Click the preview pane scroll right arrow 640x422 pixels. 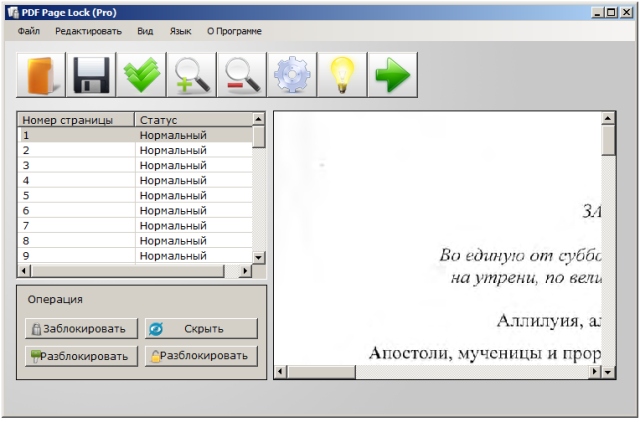click(x=595, y=372)
